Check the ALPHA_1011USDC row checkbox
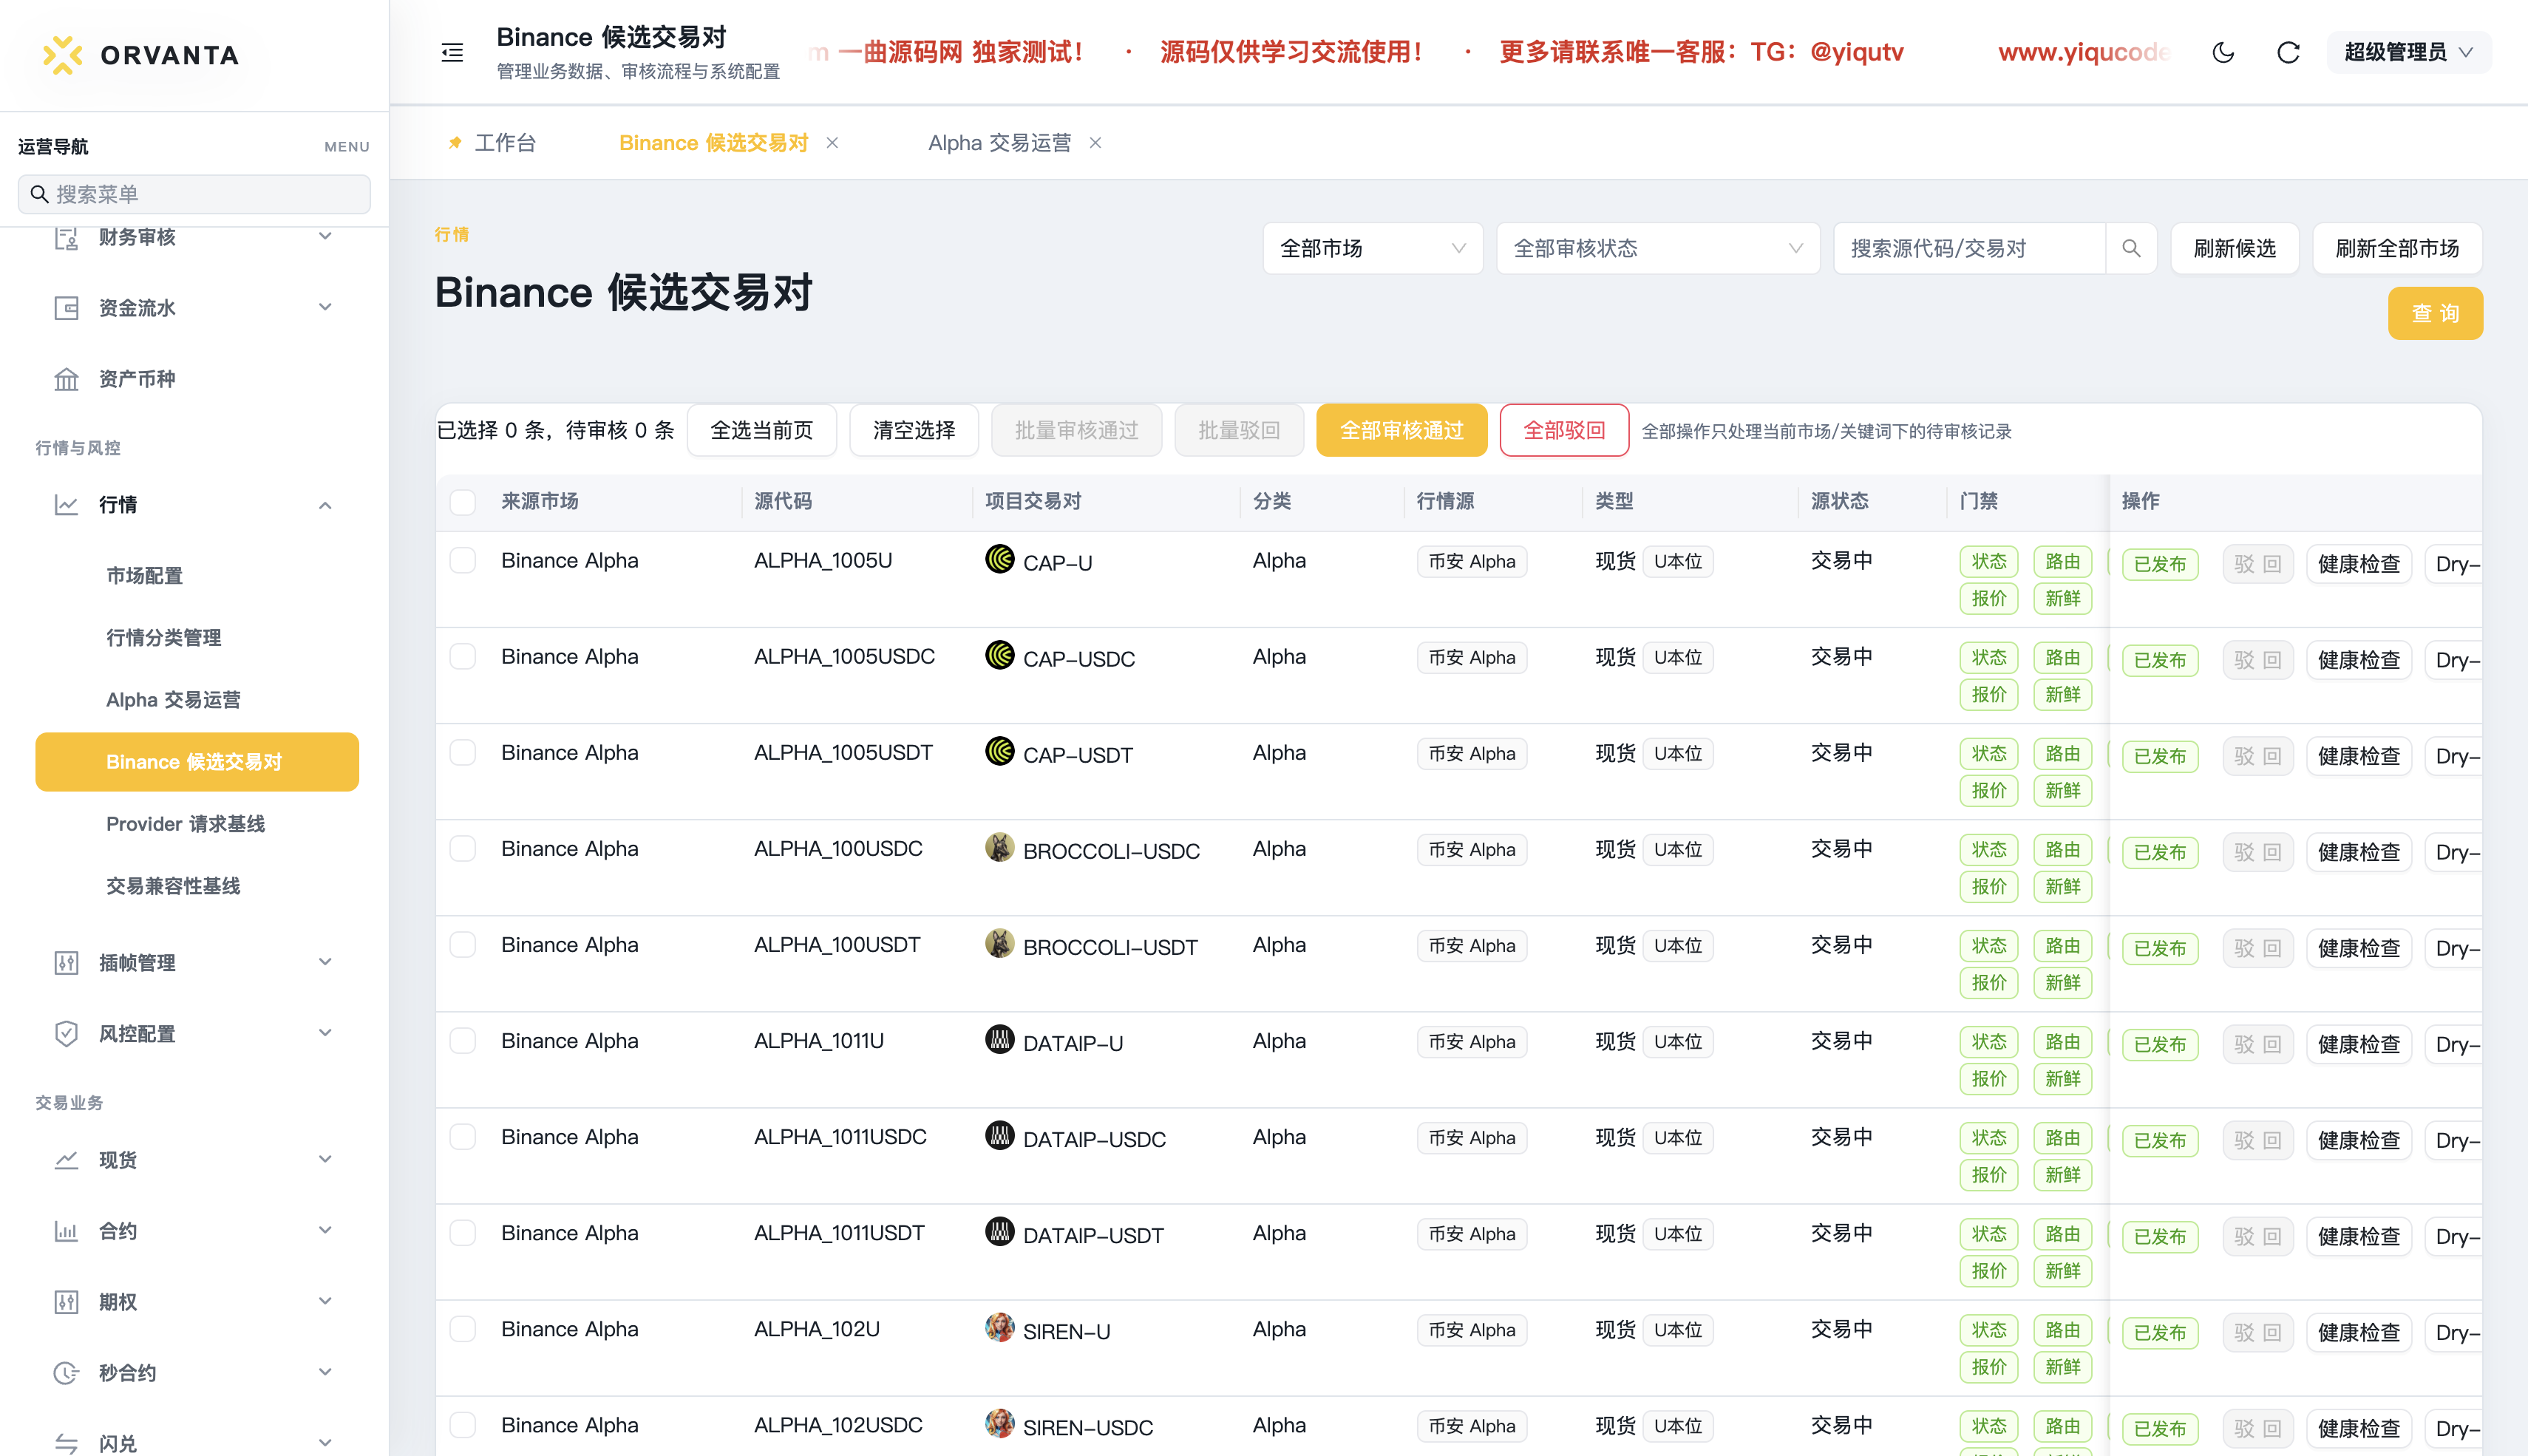This screenshot has width=2528, height=1456. (x=462, y=1136)
